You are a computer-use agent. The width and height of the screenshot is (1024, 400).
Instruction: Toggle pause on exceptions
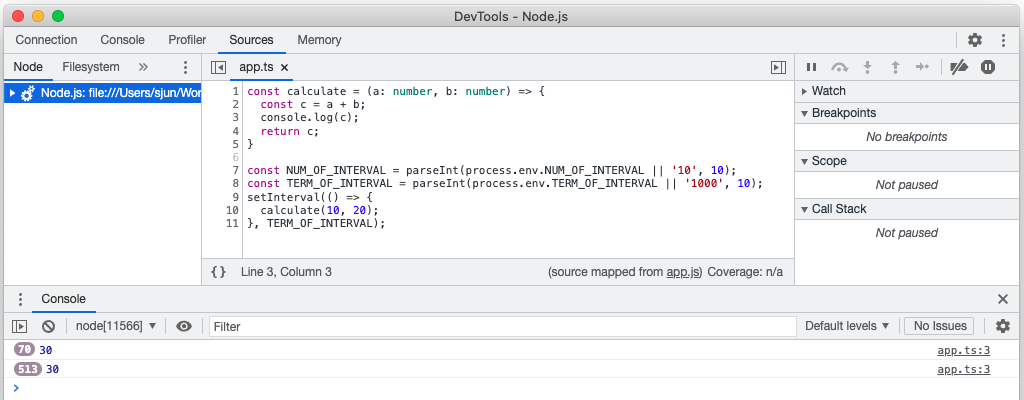pos(988,67)
